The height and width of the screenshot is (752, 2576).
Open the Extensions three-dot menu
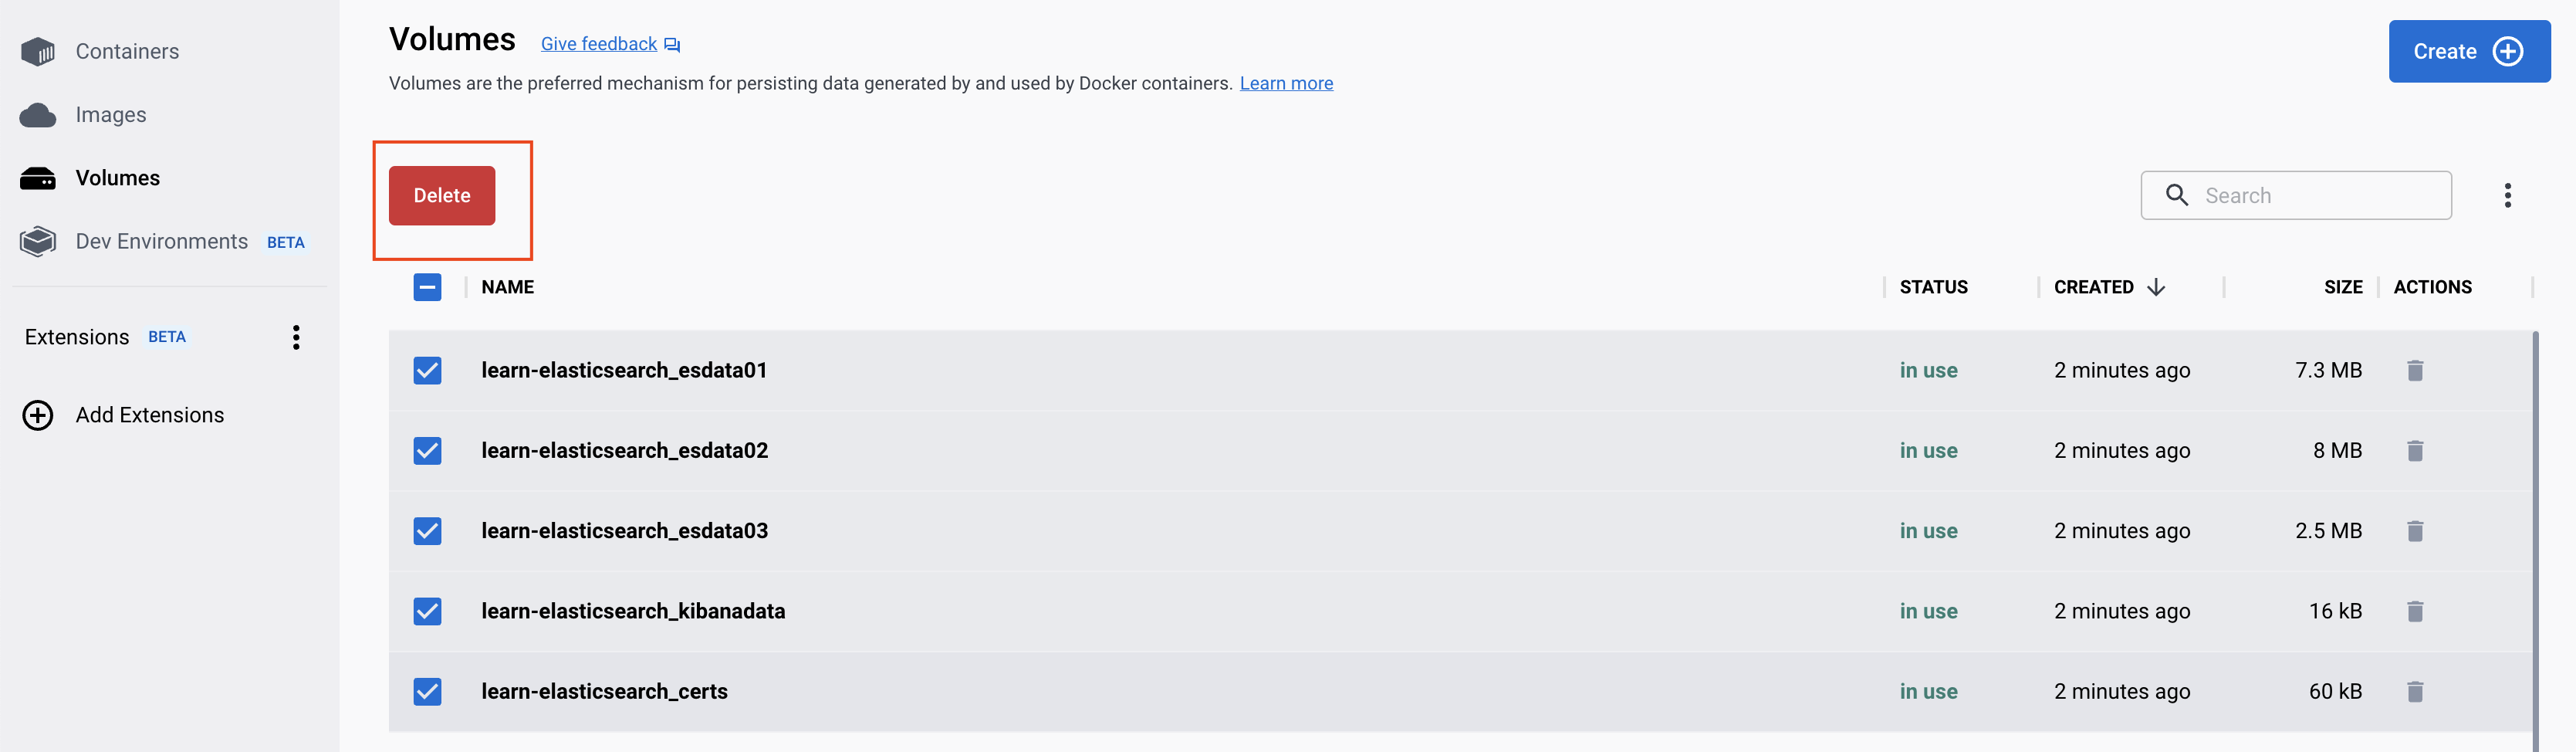[x=296, y=337]
